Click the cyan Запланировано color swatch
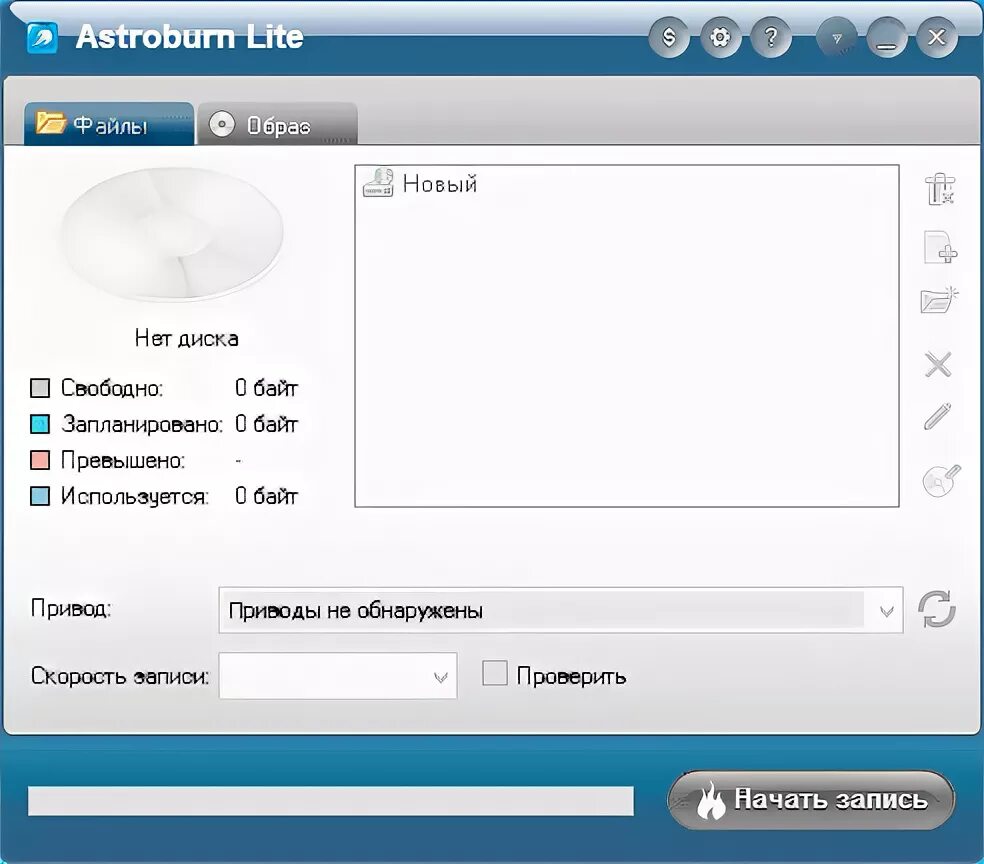The width and height of the screenshot is (984, 864). [x=40, y=424]
